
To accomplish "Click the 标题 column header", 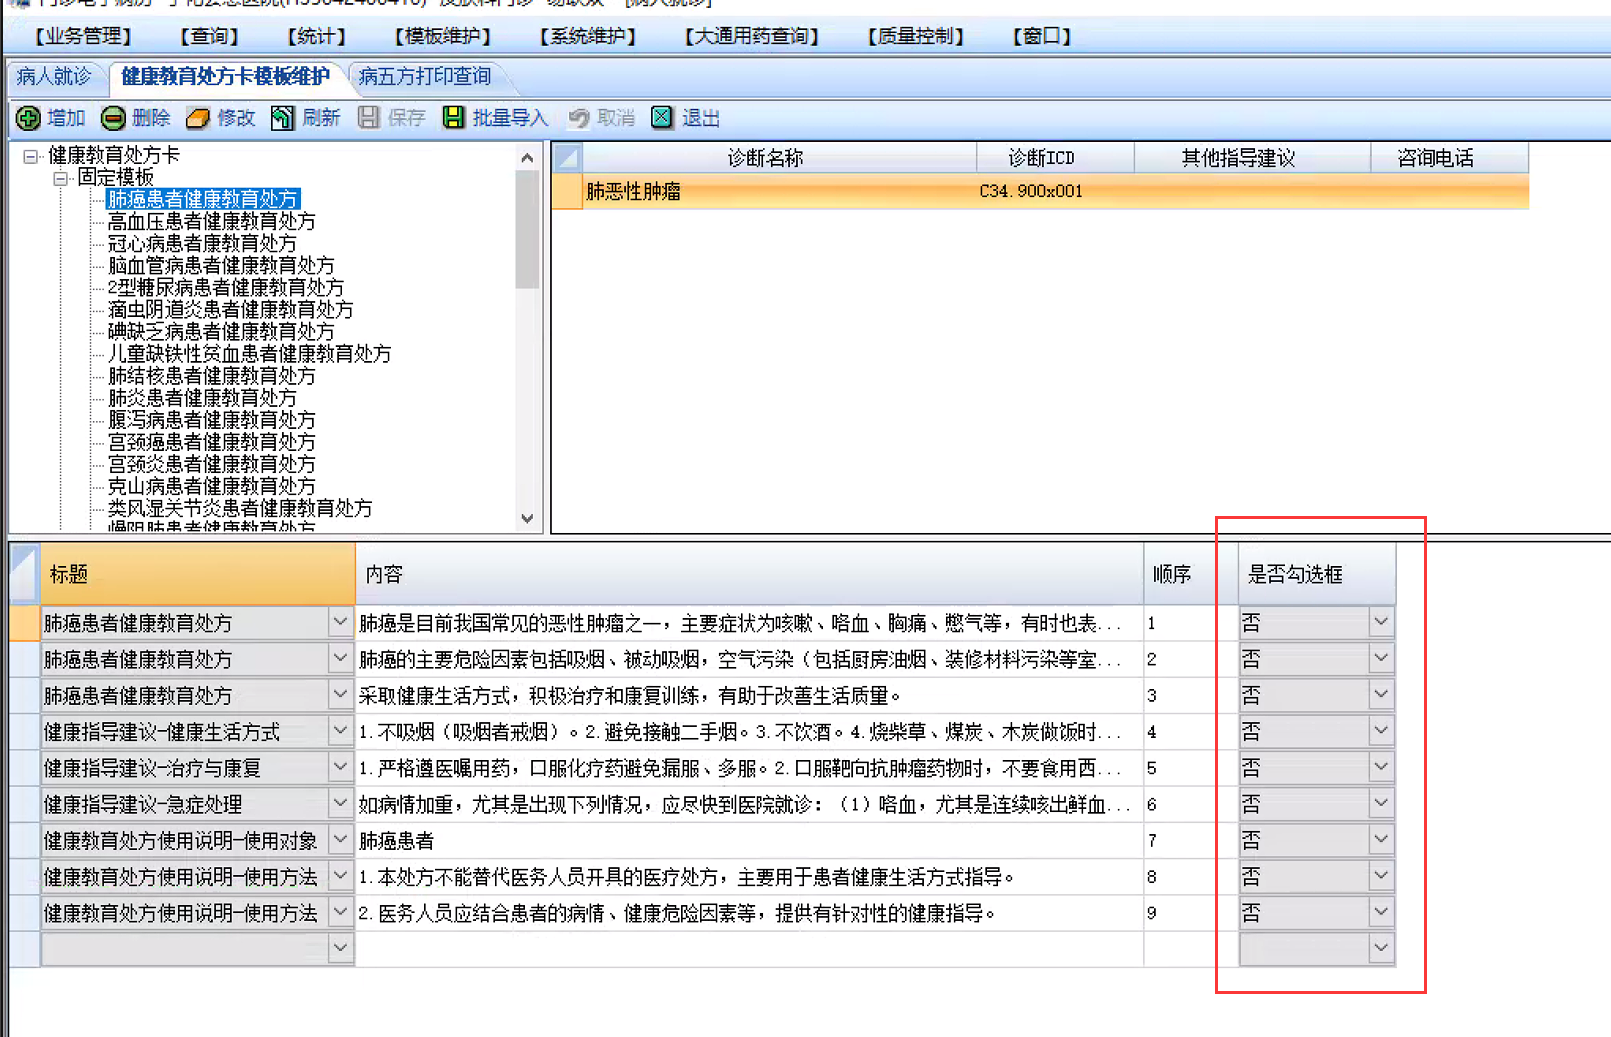I will click(x=197, y=574).
